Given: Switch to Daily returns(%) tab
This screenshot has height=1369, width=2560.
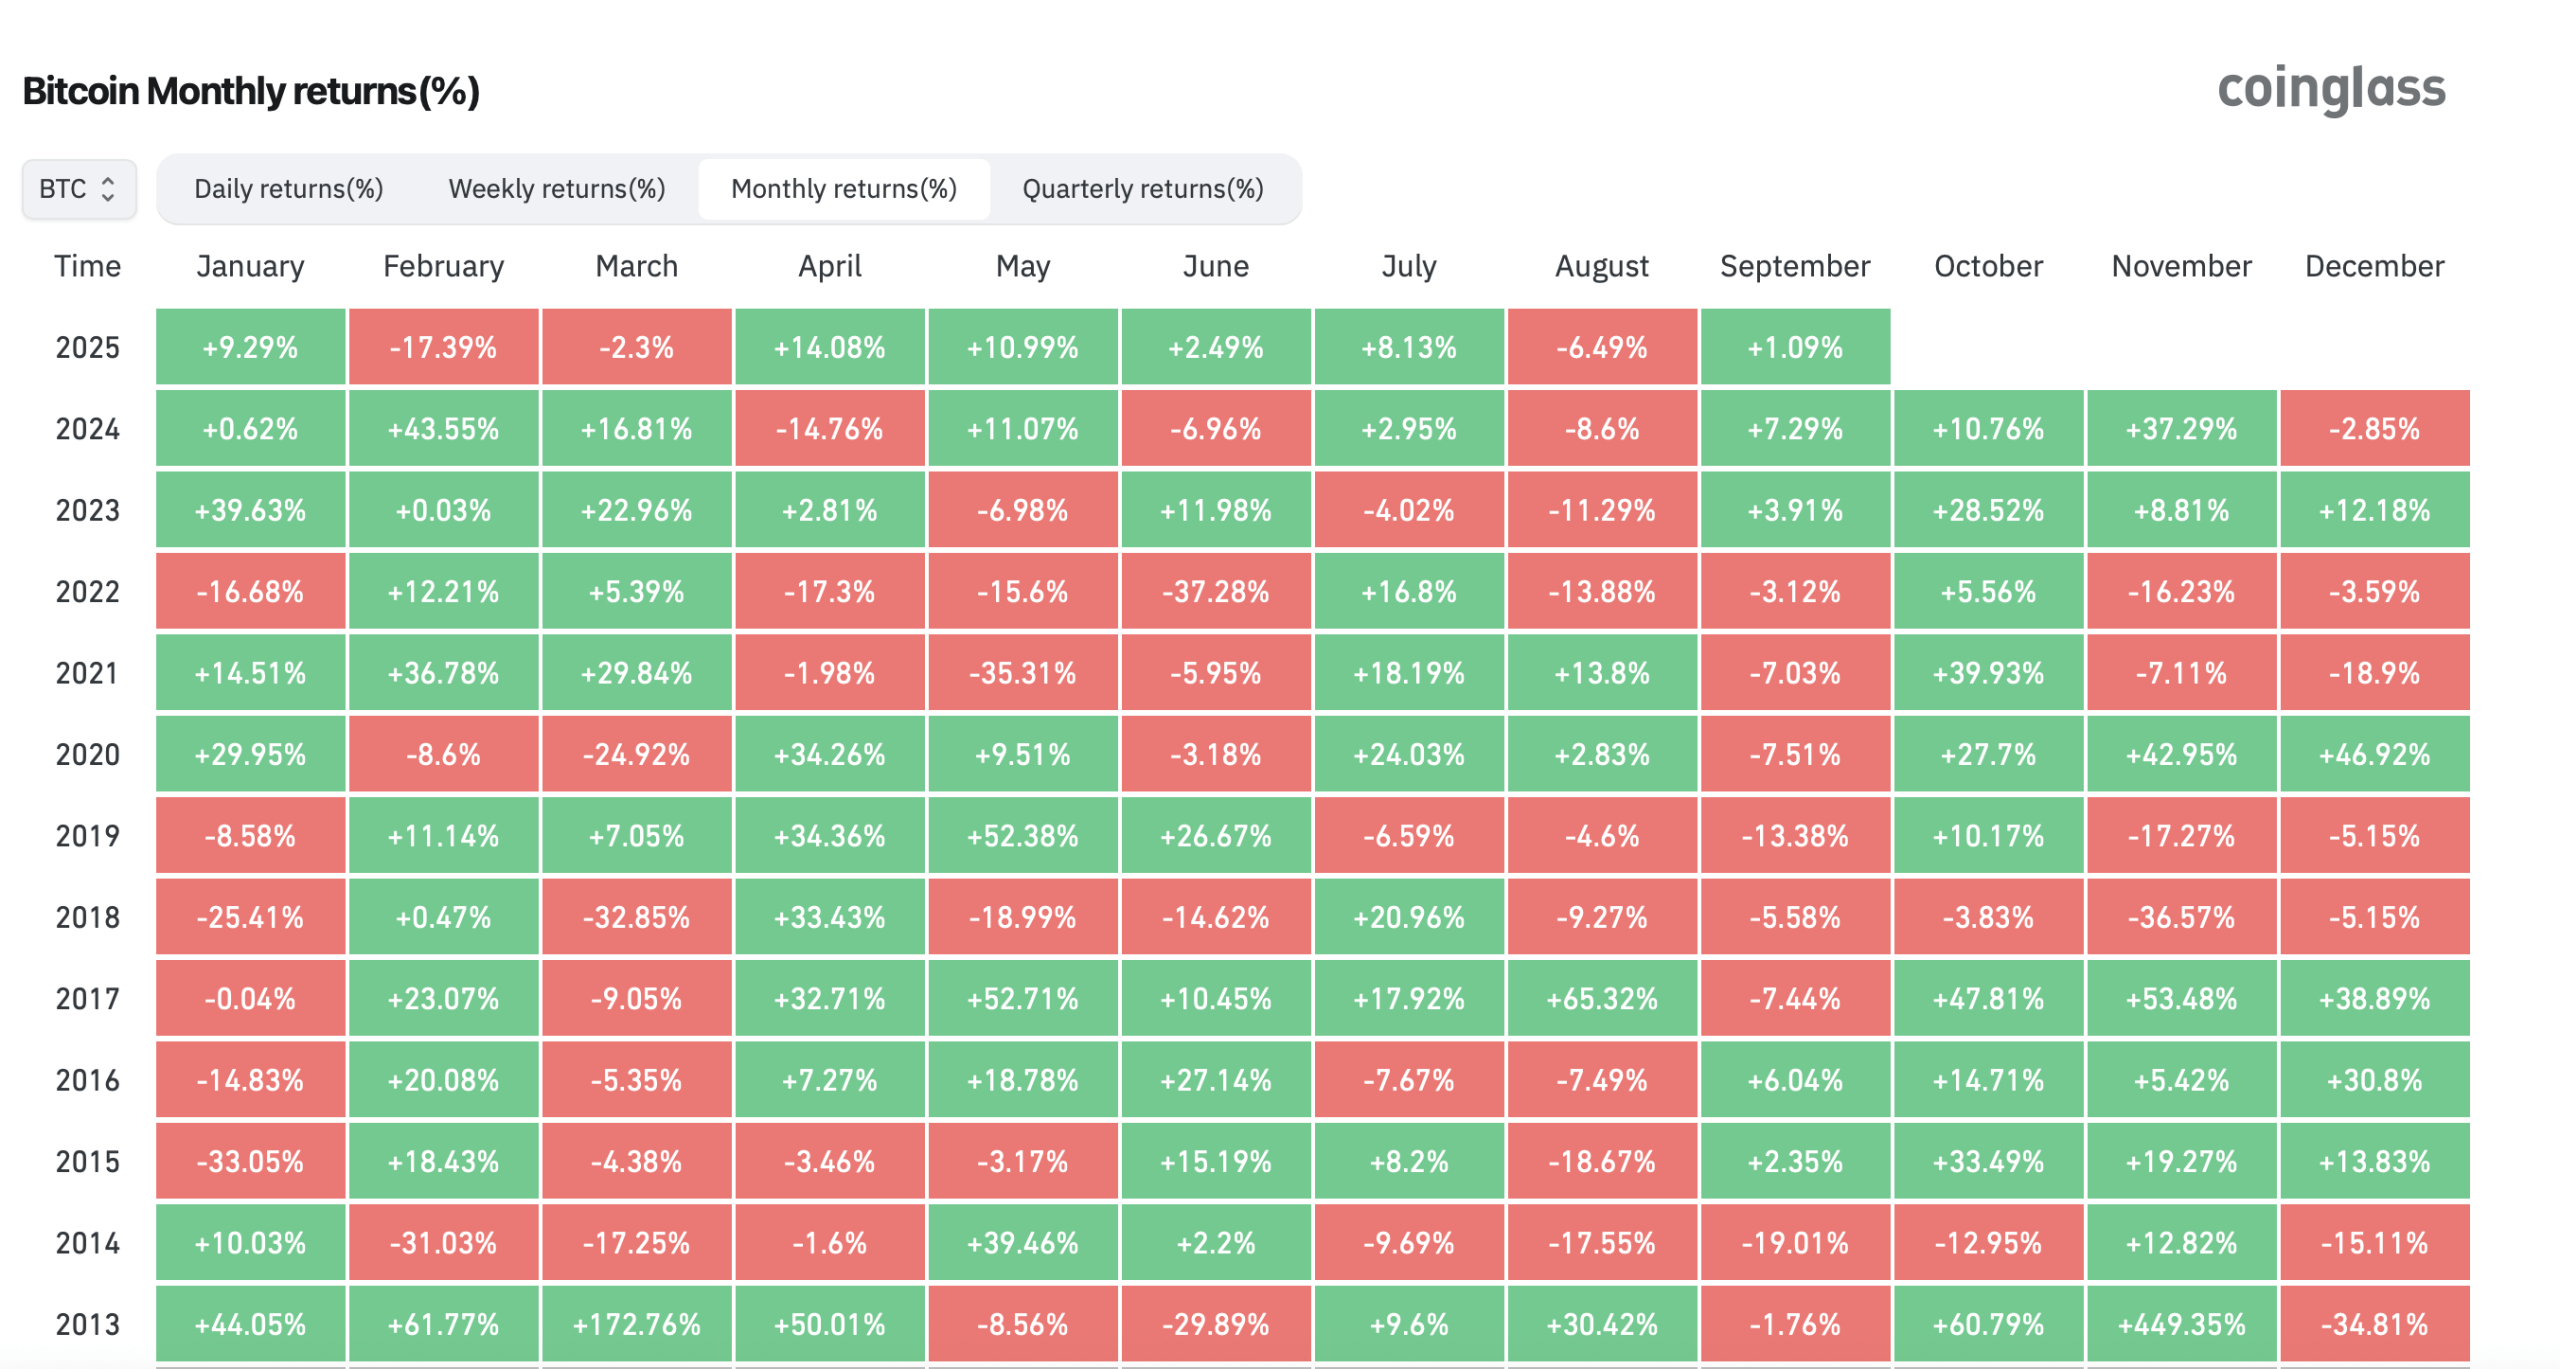Looking at the screenshot, I should coord(288,189).
